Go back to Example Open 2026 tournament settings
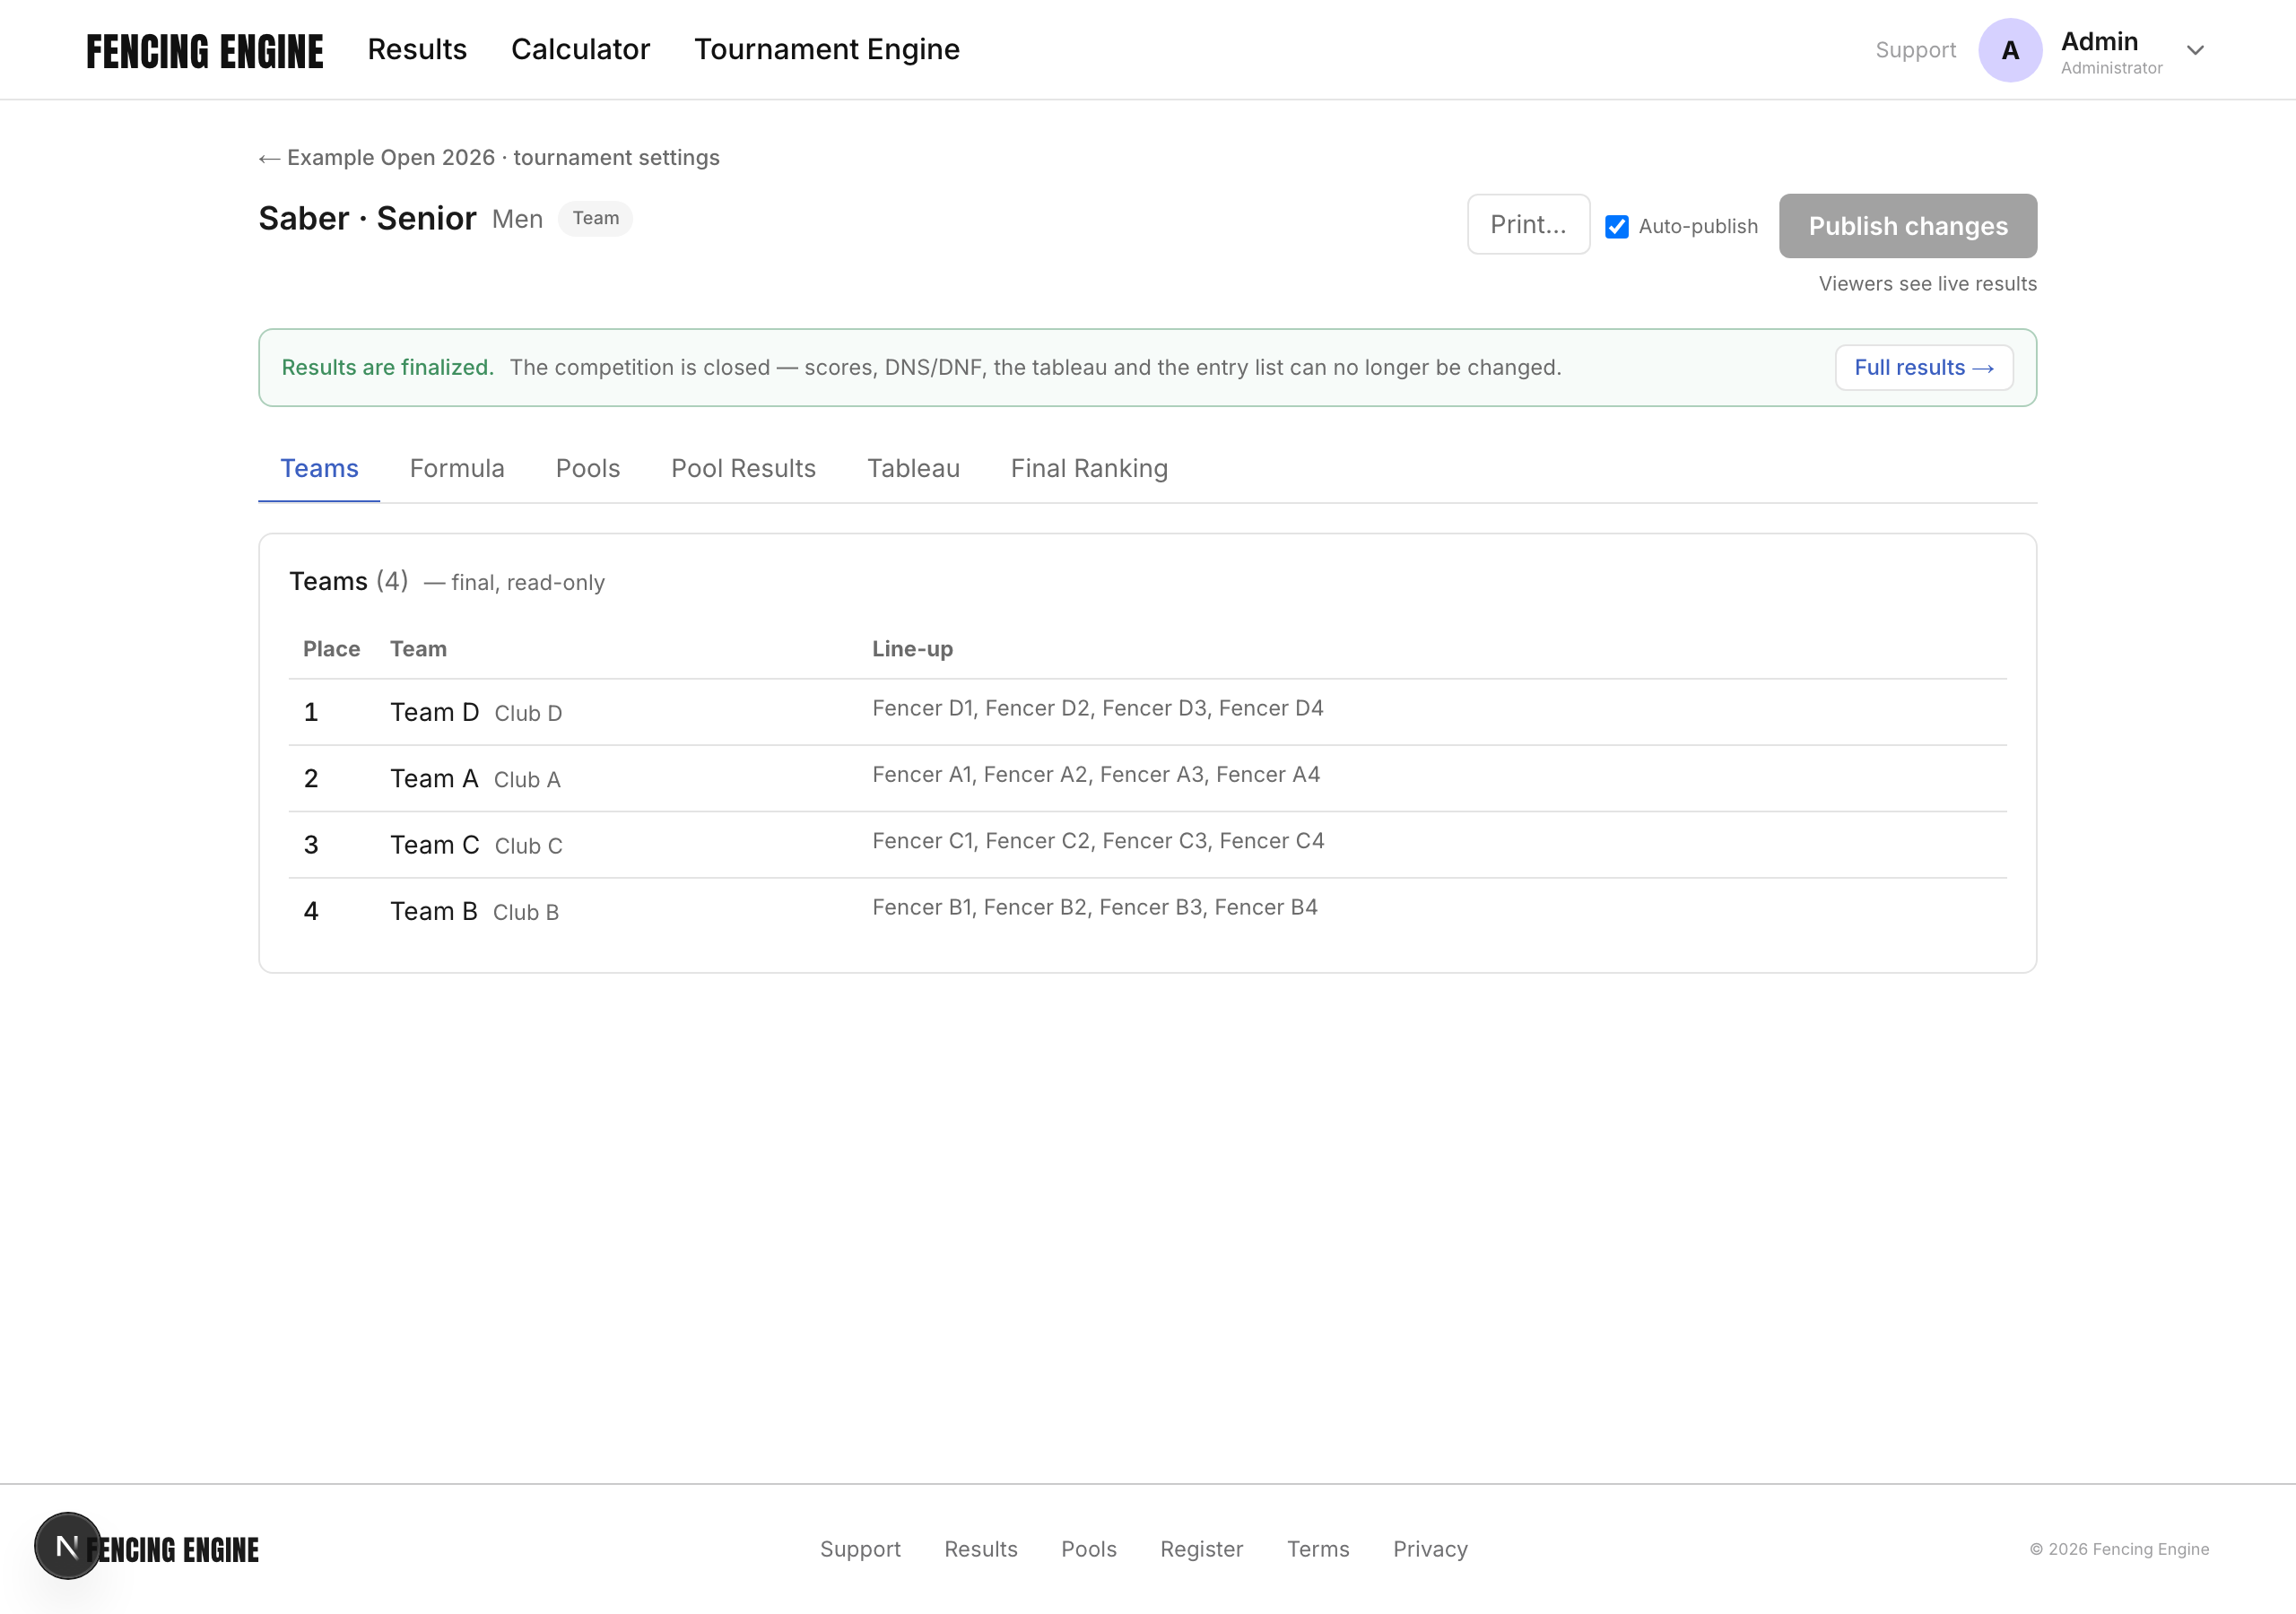Image resolution: width=2296 pixels, height=1614 pixels. click(489, 158)
